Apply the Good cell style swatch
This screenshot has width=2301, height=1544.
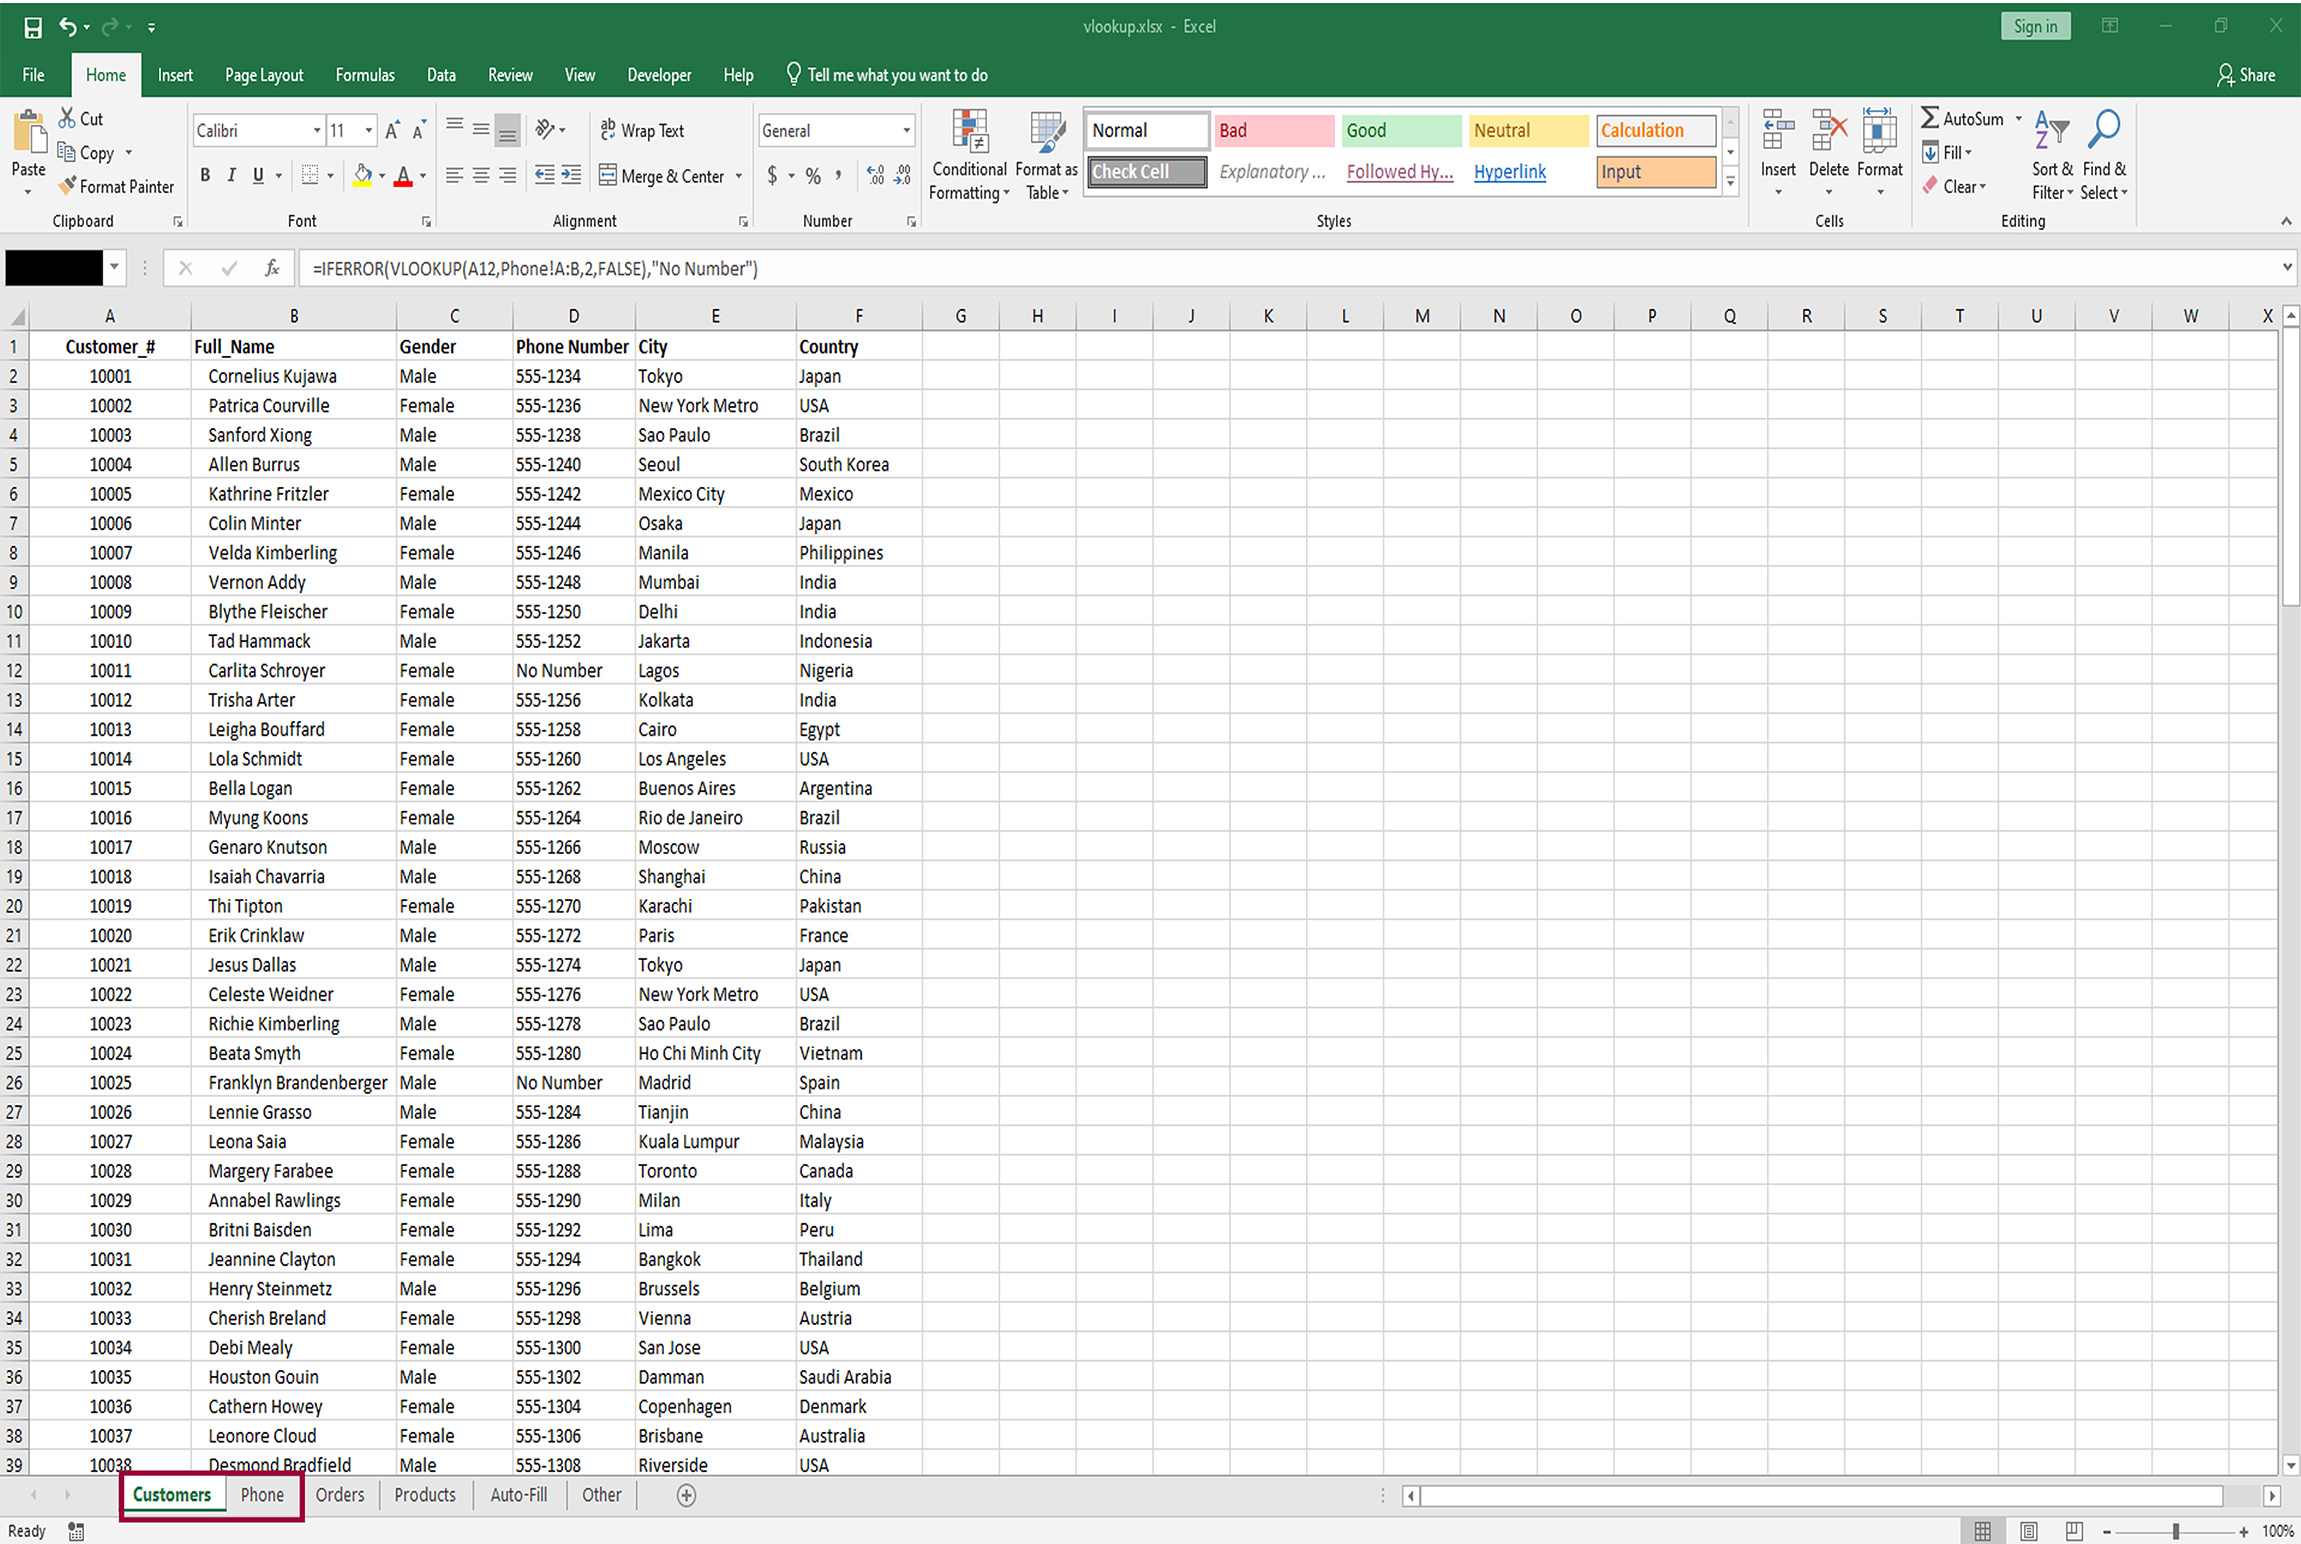[x=1399, y=131]
